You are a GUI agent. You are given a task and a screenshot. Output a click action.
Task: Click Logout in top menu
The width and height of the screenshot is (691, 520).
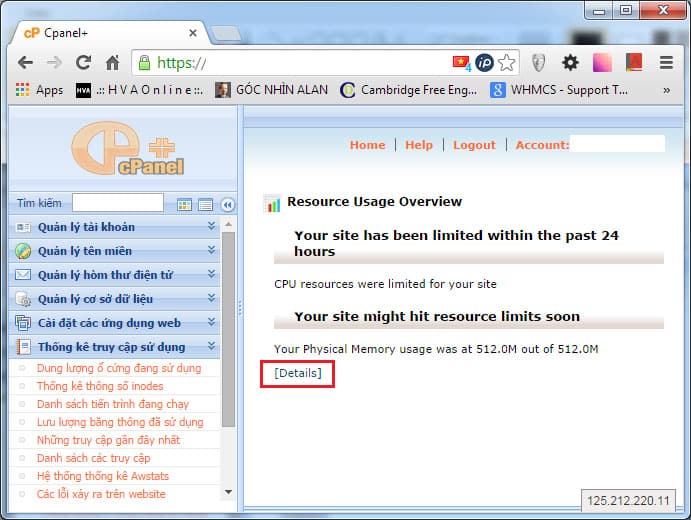pyautogui.click(x=474, y=145)
